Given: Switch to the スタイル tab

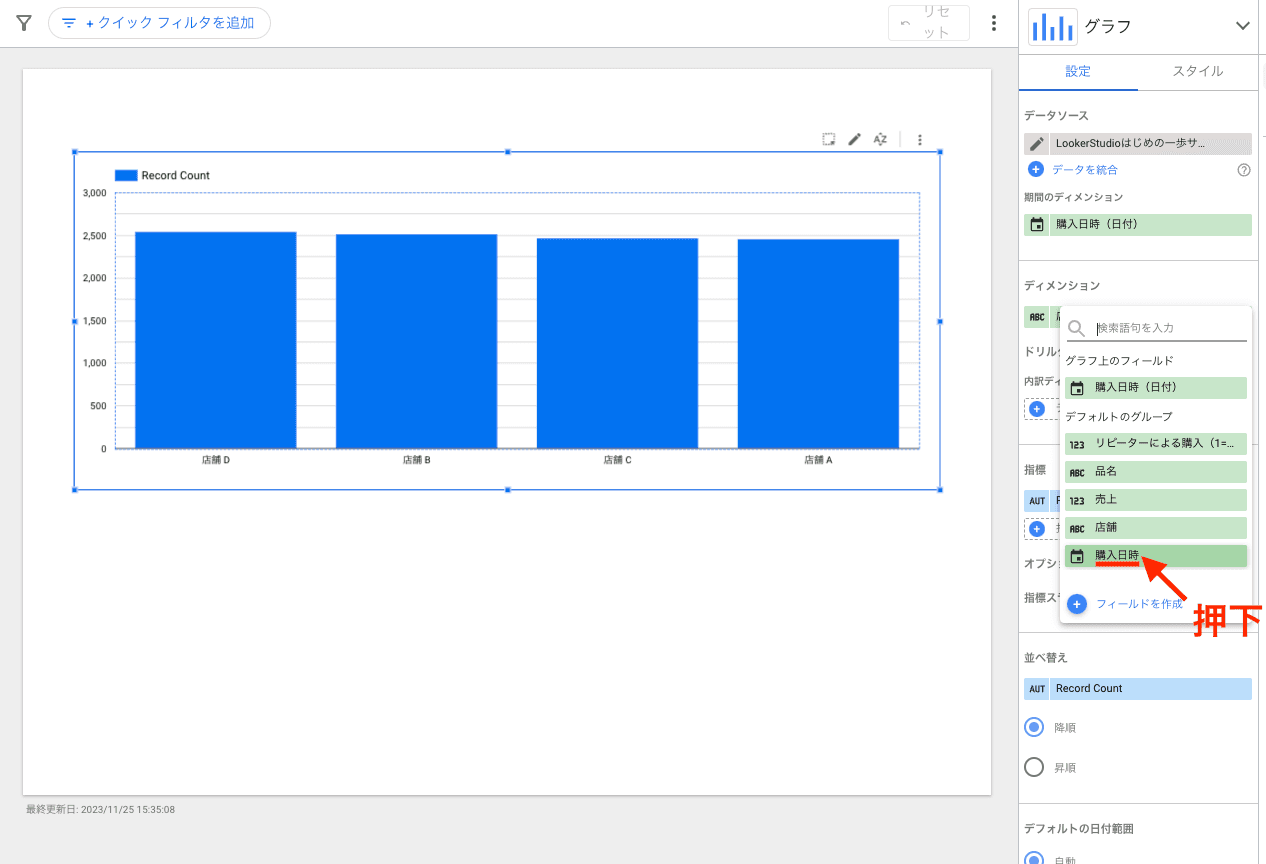Looking at the screenshot, I should pos(1197,71).
